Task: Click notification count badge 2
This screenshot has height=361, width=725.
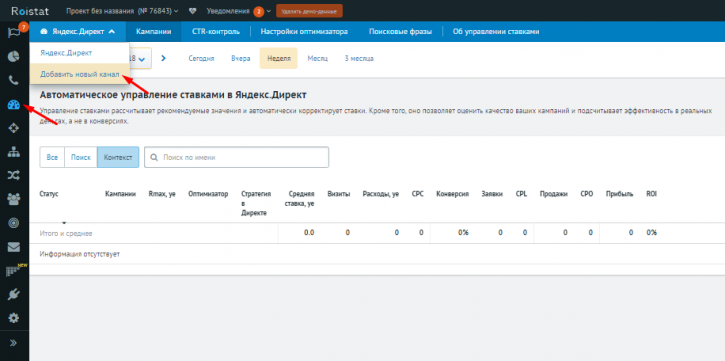Action: 258,11
